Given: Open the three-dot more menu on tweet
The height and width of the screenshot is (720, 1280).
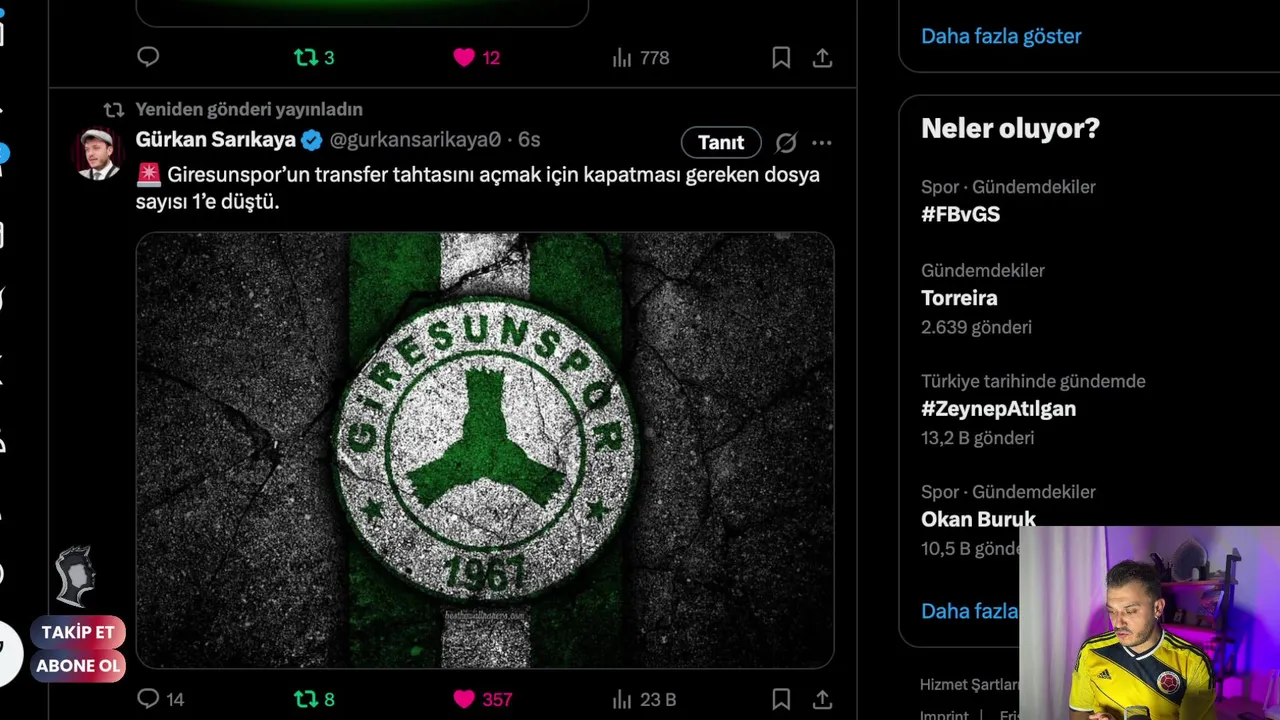Looking at the screenshot, I should point(821,143).
